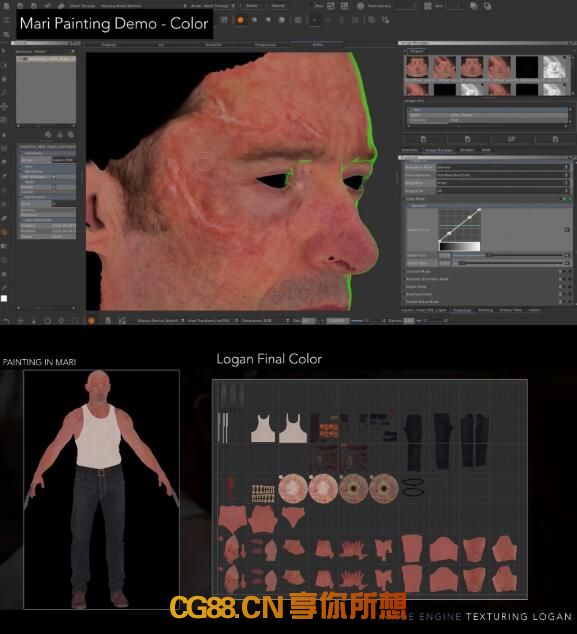
Task: Click the first icon in the top-left main toolbar
Action: pyautogui.click(x=7, y=6)
